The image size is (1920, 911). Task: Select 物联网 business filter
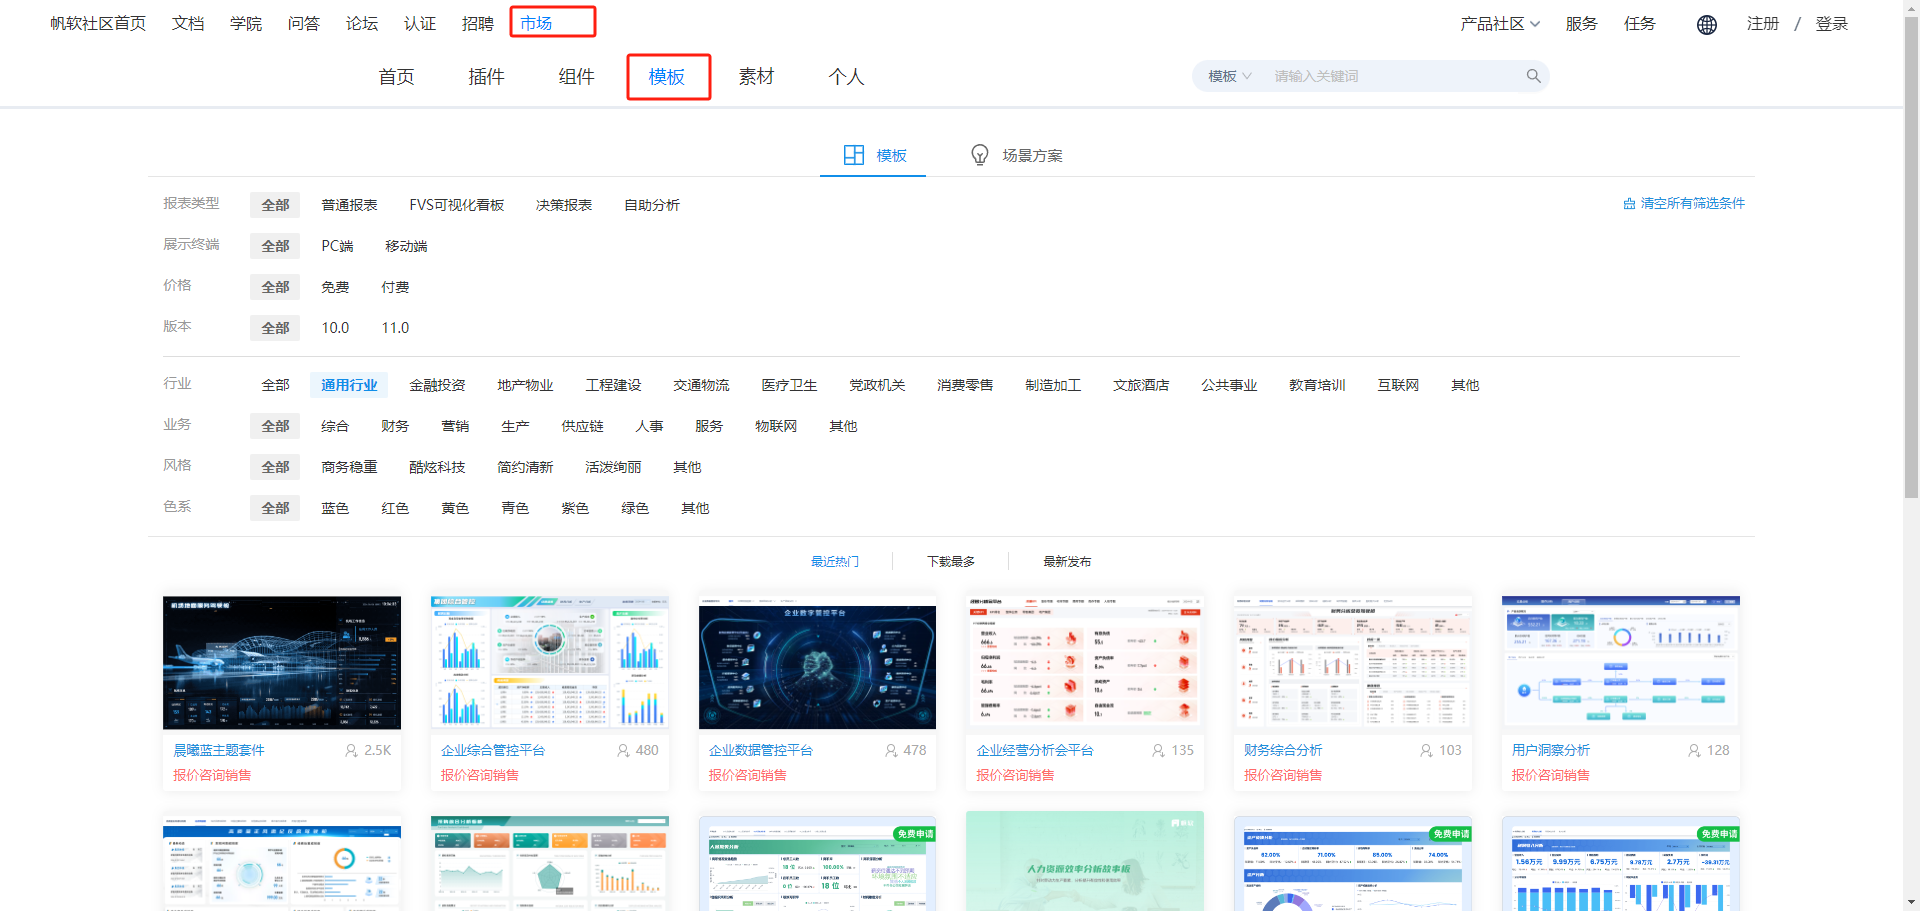pos(776,426)
